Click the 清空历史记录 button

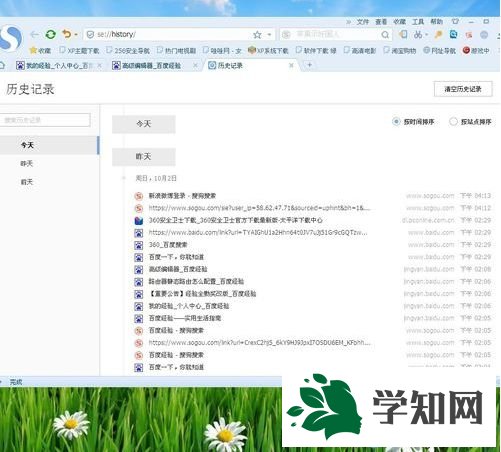pos(463,89)
